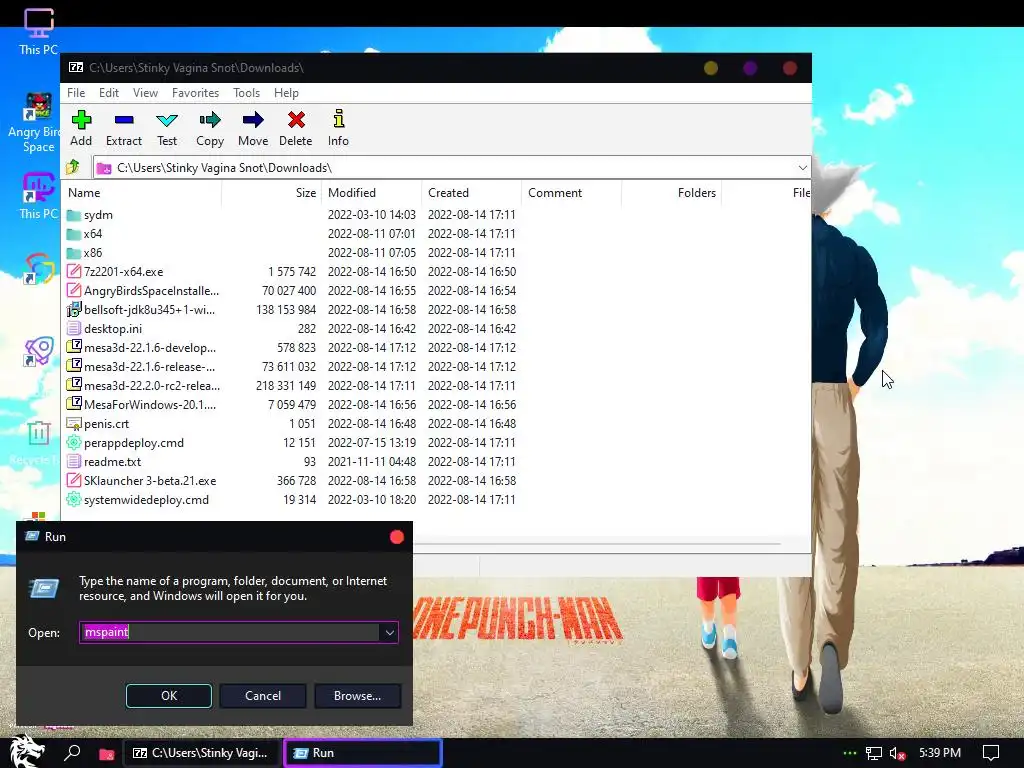
Task: Open the network tray icon
Action: pos(874,754)
